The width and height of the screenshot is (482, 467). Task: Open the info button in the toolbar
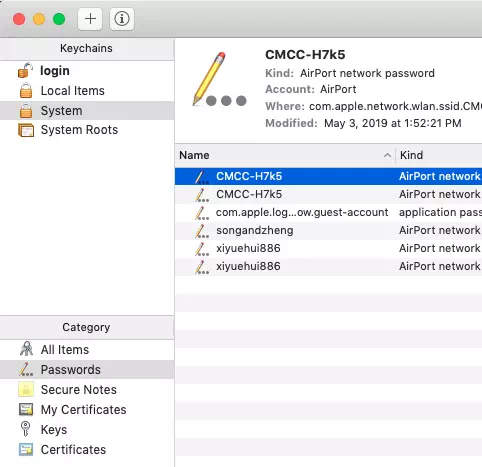click(122, 19)
